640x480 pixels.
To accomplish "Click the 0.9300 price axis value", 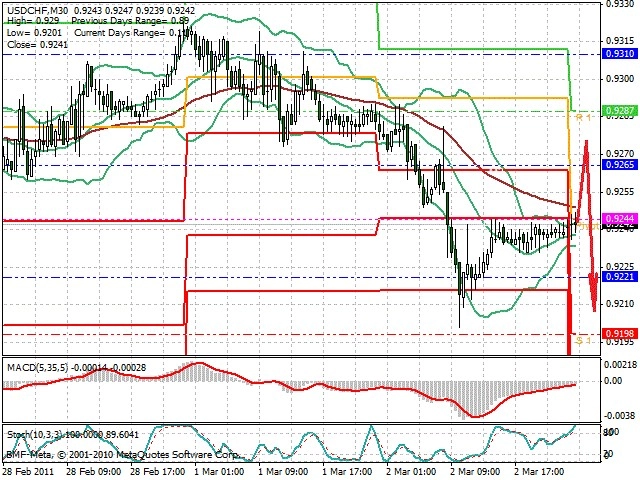I will pyautogui.click(x=620, y=78).
